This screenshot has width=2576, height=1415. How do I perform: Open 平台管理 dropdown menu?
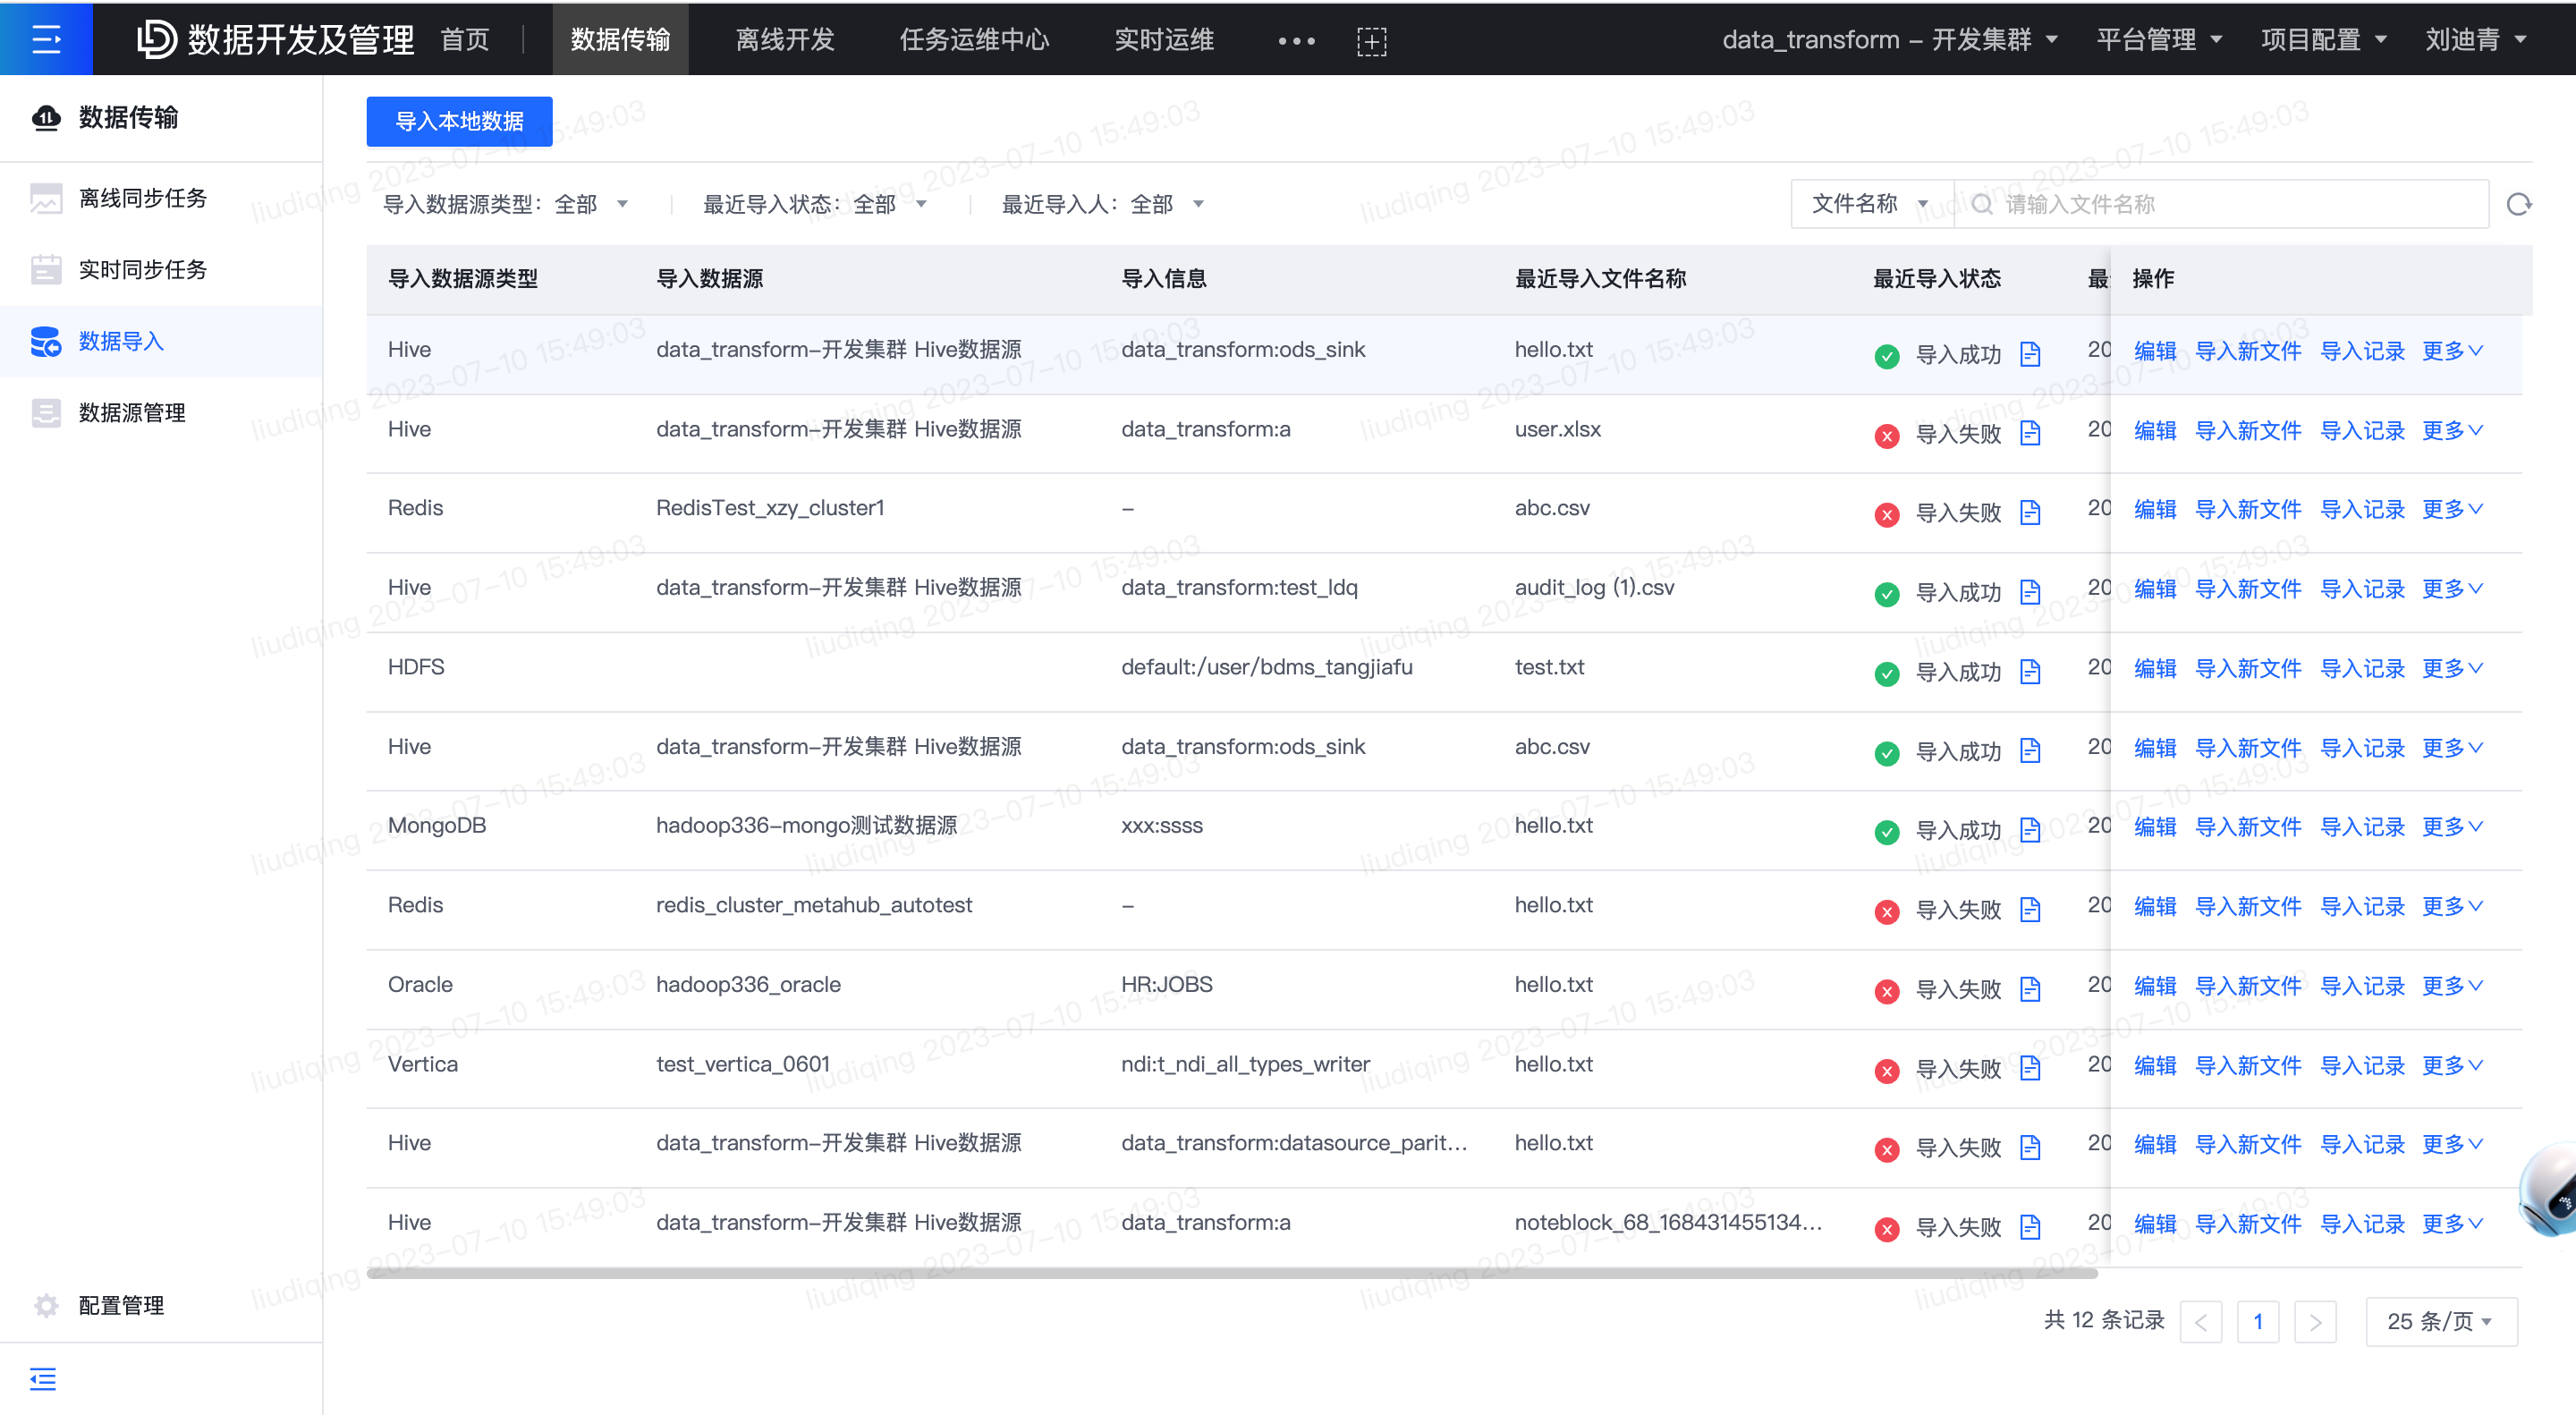point(2158,39)
